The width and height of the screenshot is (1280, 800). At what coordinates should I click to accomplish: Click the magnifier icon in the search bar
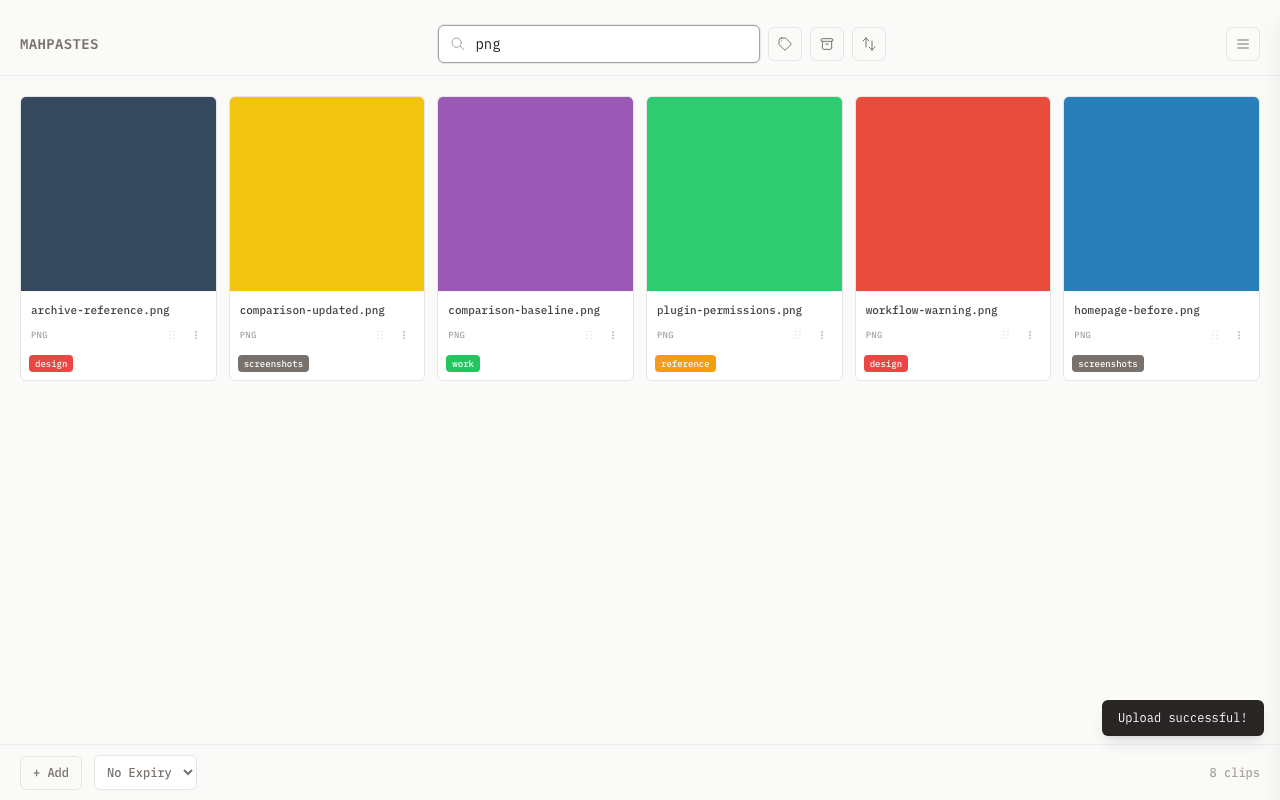pyautogui.click(x=457, y=43)
